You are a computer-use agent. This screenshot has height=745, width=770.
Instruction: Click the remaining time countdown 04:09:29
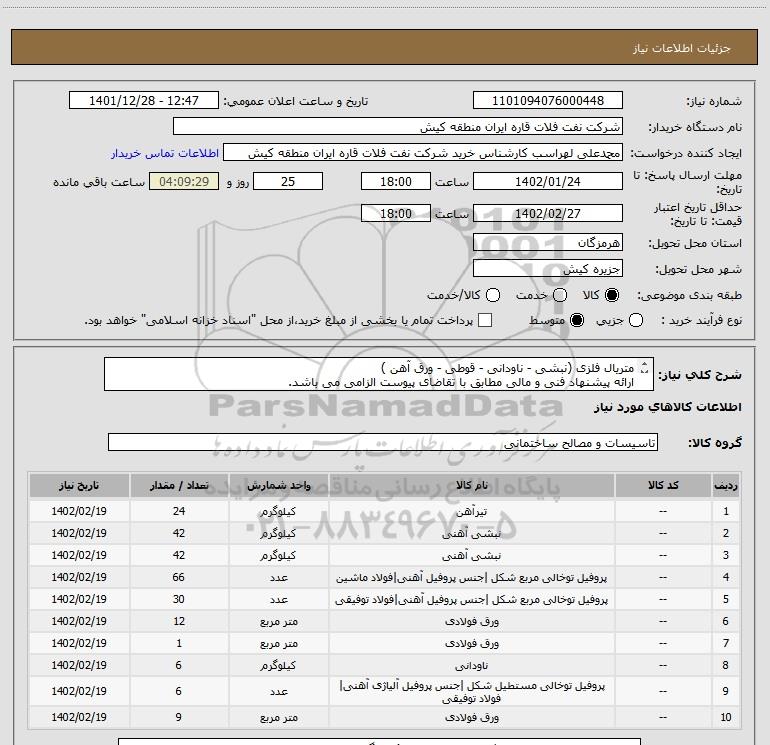coord(184,182)
